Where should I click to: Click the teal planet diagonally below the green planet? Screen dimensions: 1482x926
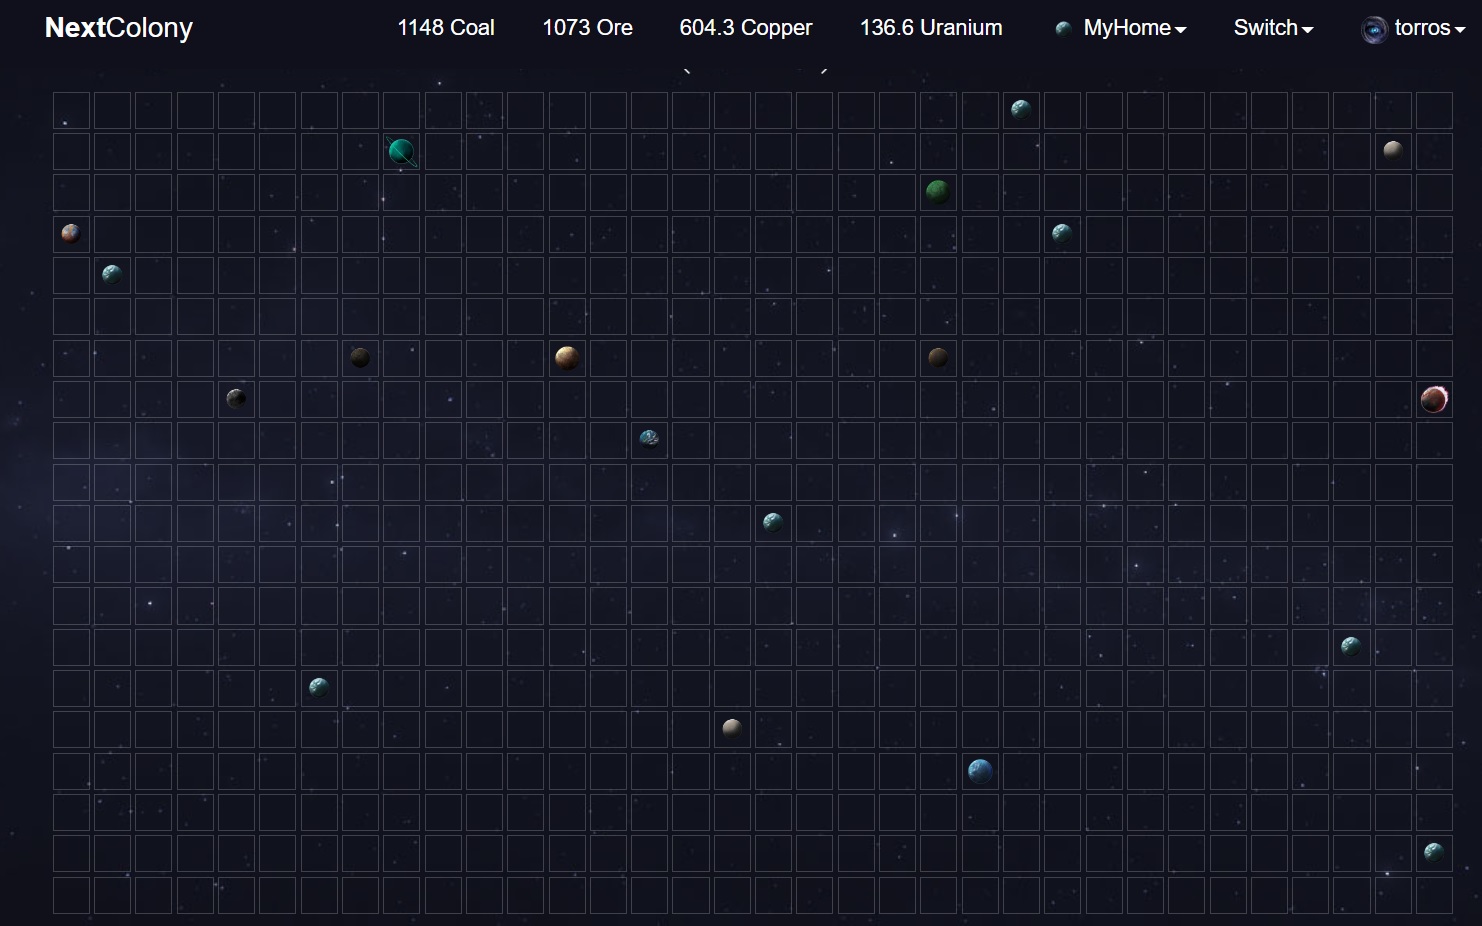[x=1062, y=233]
